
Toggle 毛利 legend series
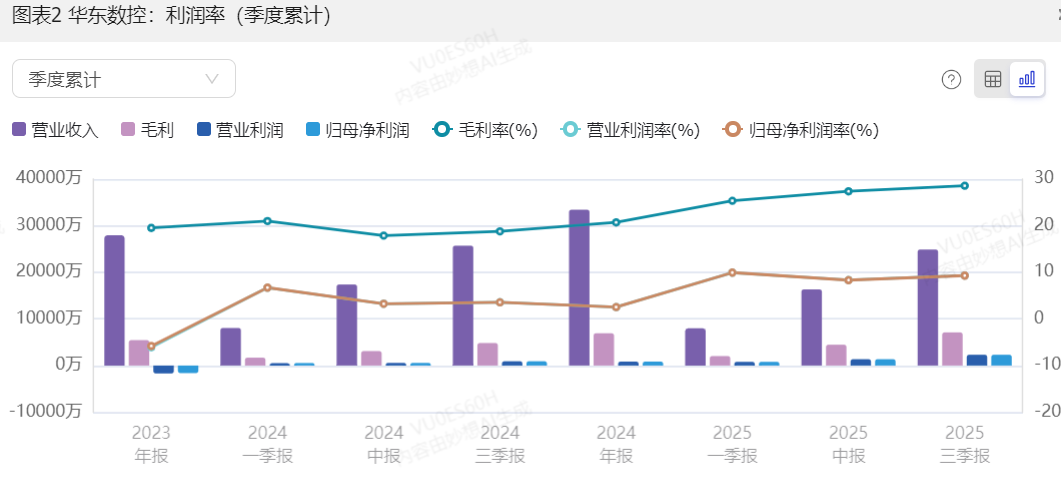(147, 130)
